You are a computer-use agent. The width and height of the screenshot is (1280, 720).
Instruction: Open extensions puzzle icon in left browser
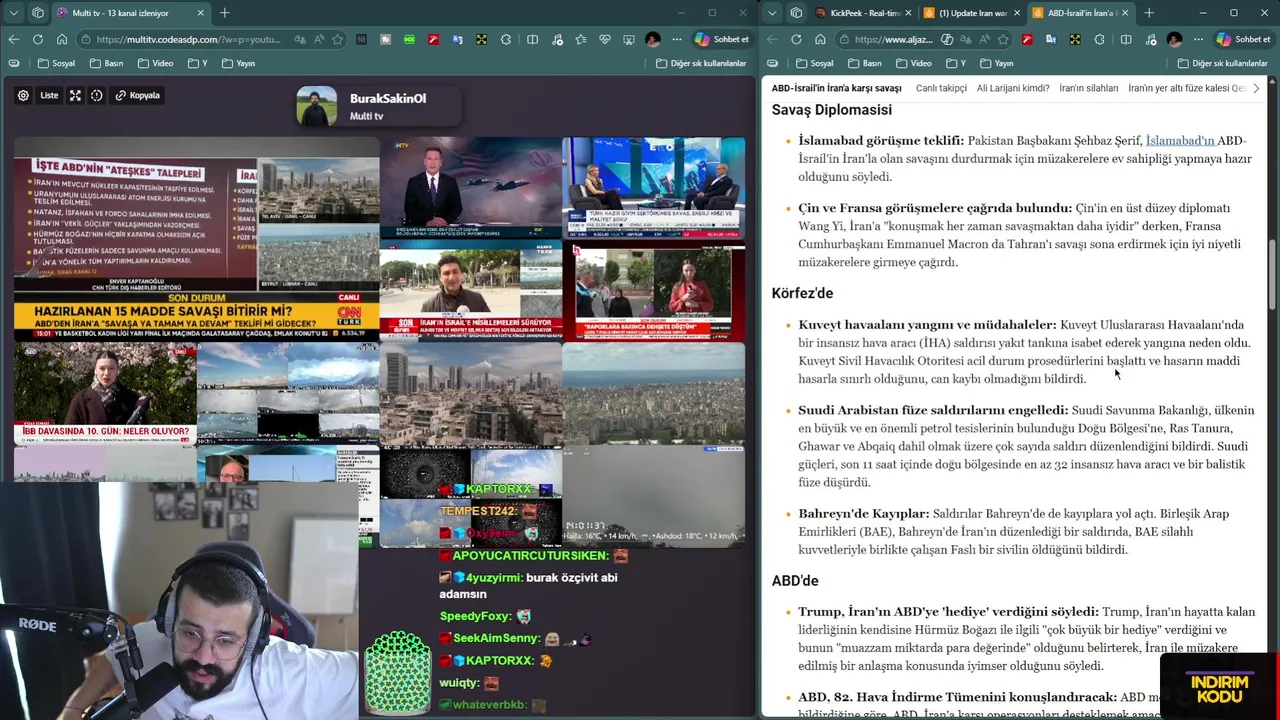(x=505, y=39)
